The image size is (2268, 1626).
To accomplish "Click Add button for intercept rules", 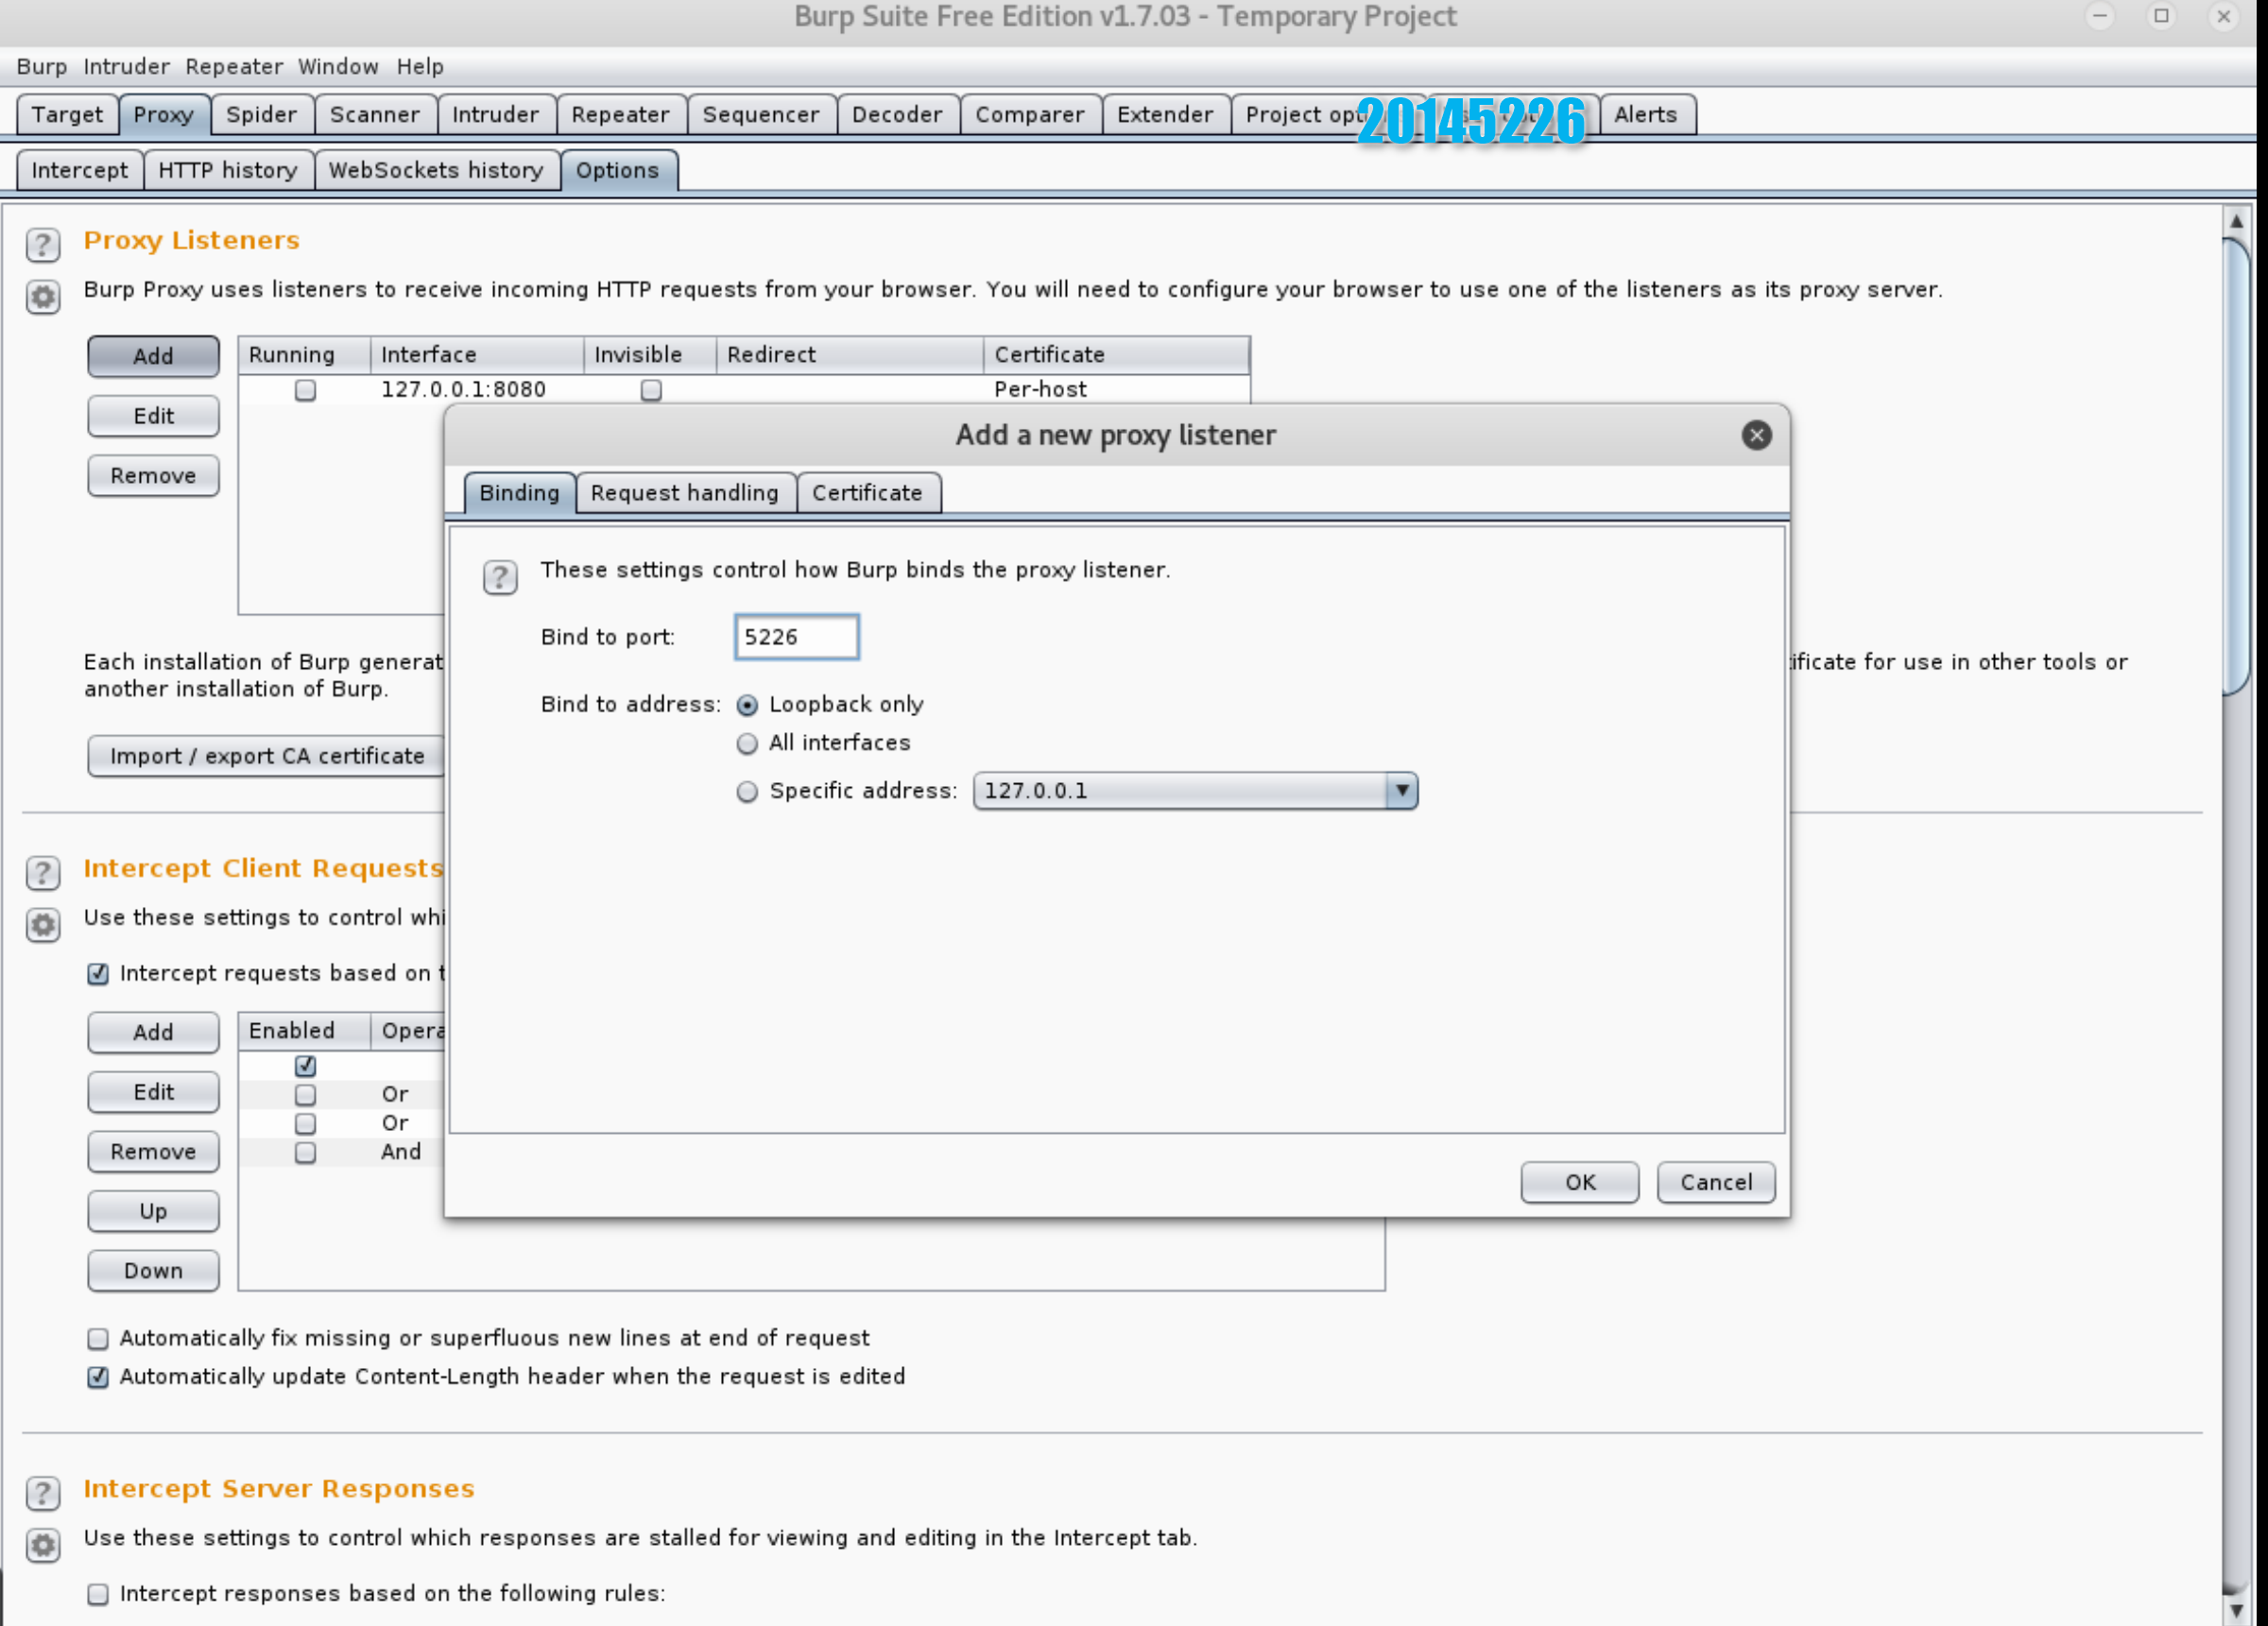I will coord(153,1033).
